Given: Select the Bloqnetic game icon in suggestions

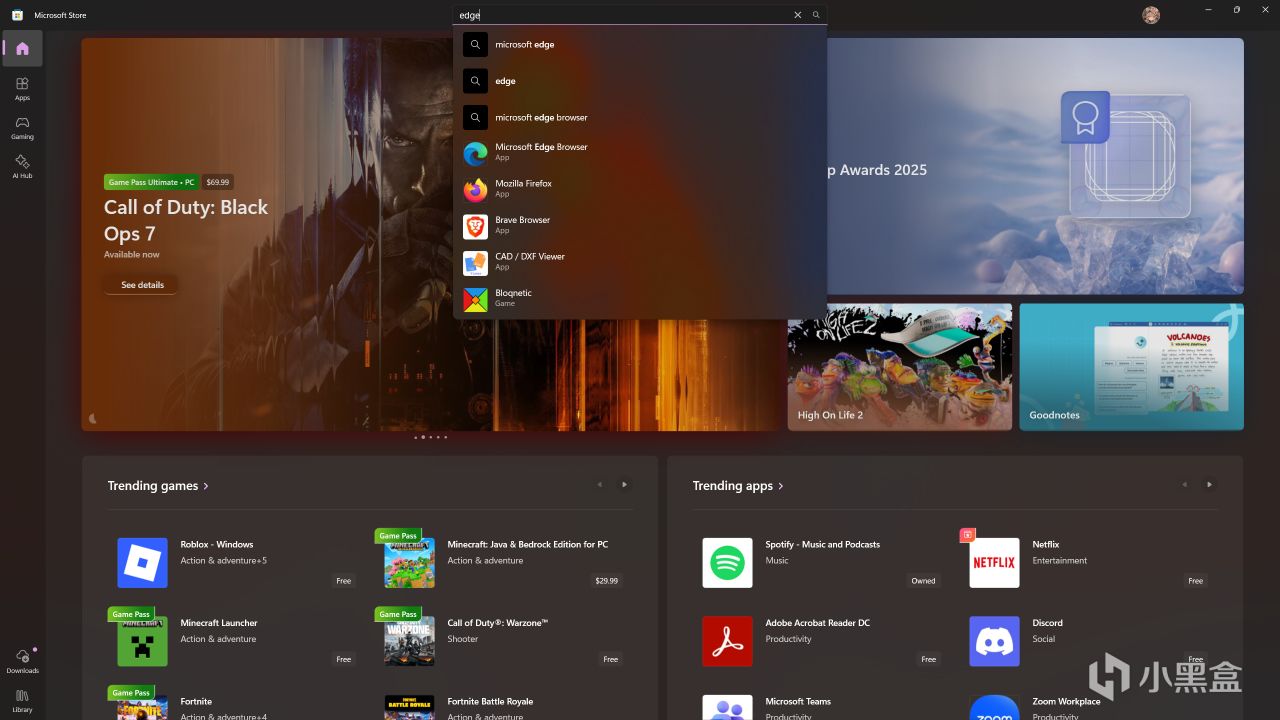Looking at the screenshot, I should (x=475, y=299).
